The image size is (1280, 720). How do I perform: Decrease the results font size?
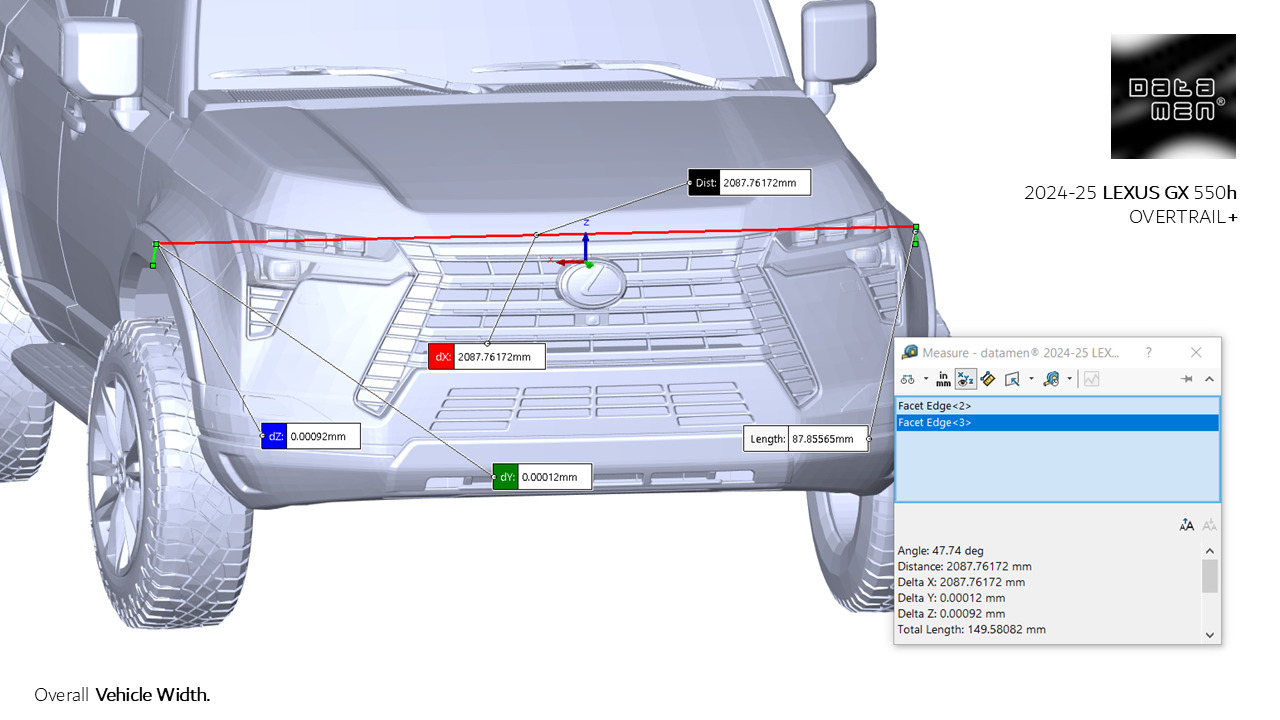point(1209,524)
